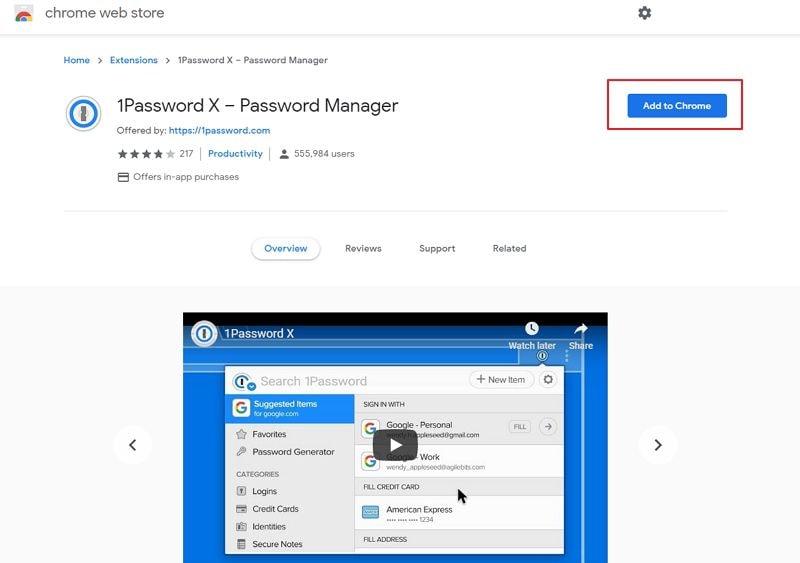The width and height of the screenshot is (800, 563).
Task: Click the Credit Cards category icon
Action: click(x=241, y=509)
